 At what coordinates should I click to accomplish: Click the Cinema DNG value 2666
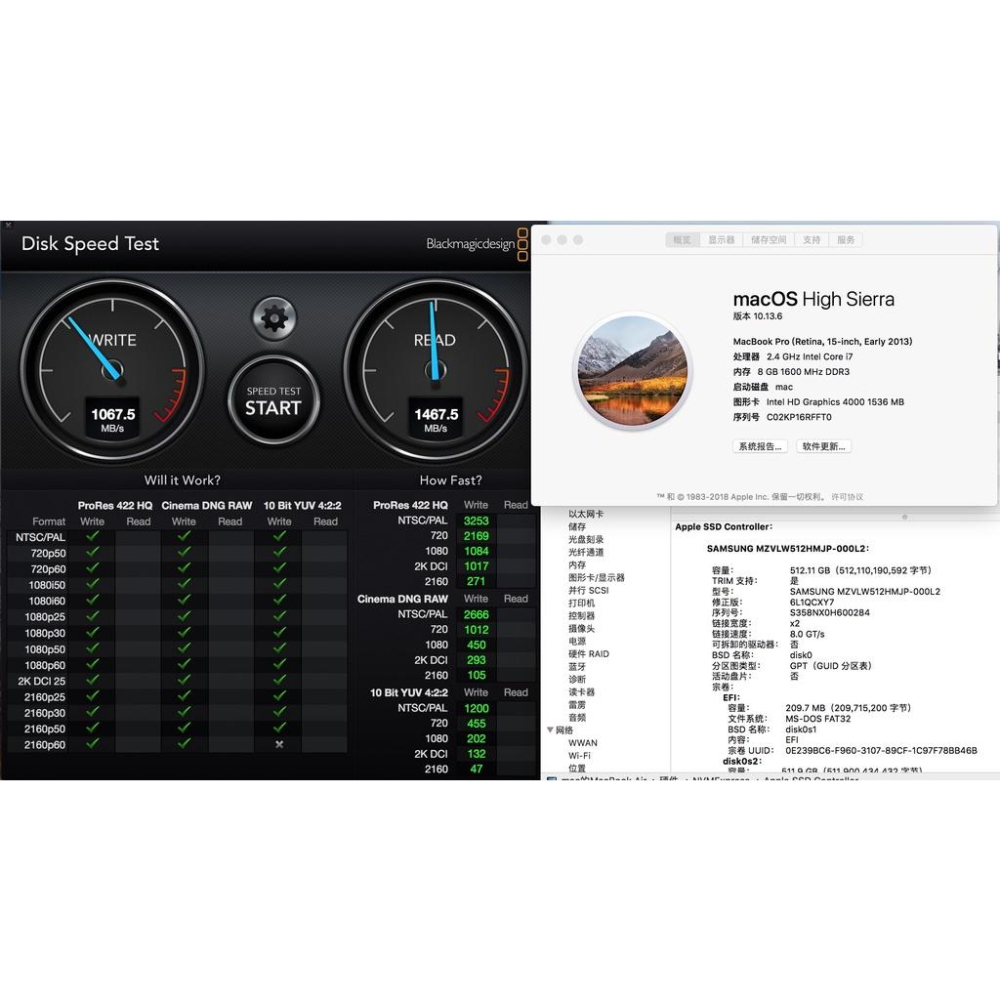[x=476, y=615]
